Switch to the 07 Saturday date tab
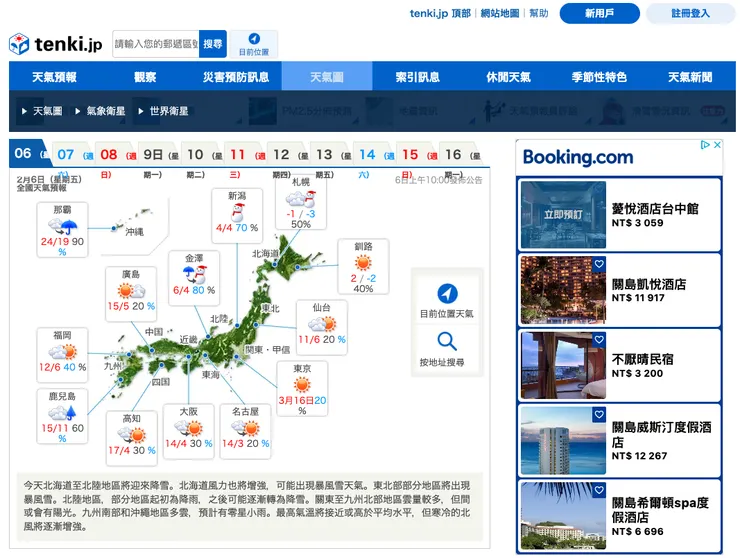The height and width of the screenshot is (558, 740). [x=73, y=154]
